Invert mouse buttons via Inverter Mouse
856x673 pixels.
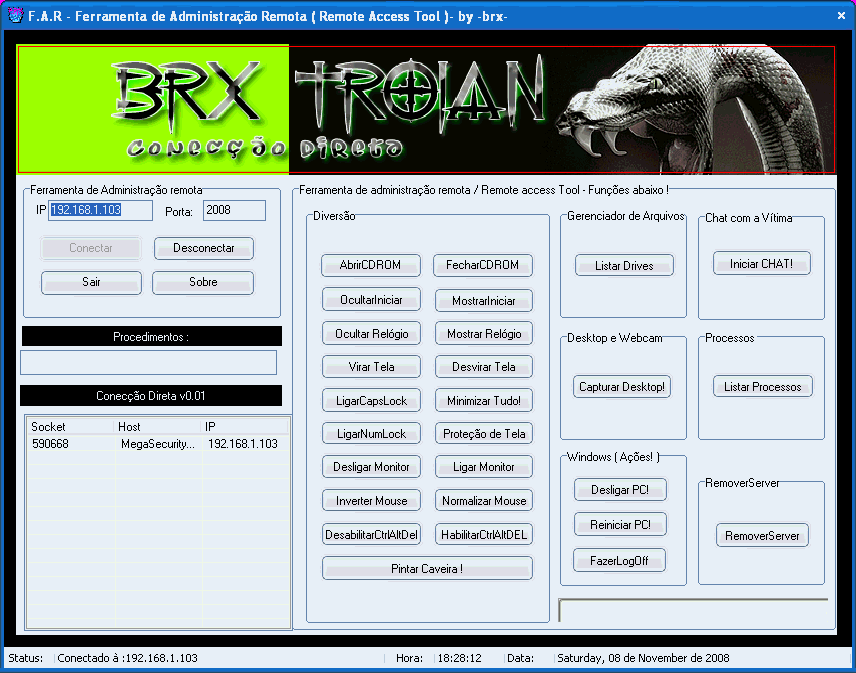point(371,499)
